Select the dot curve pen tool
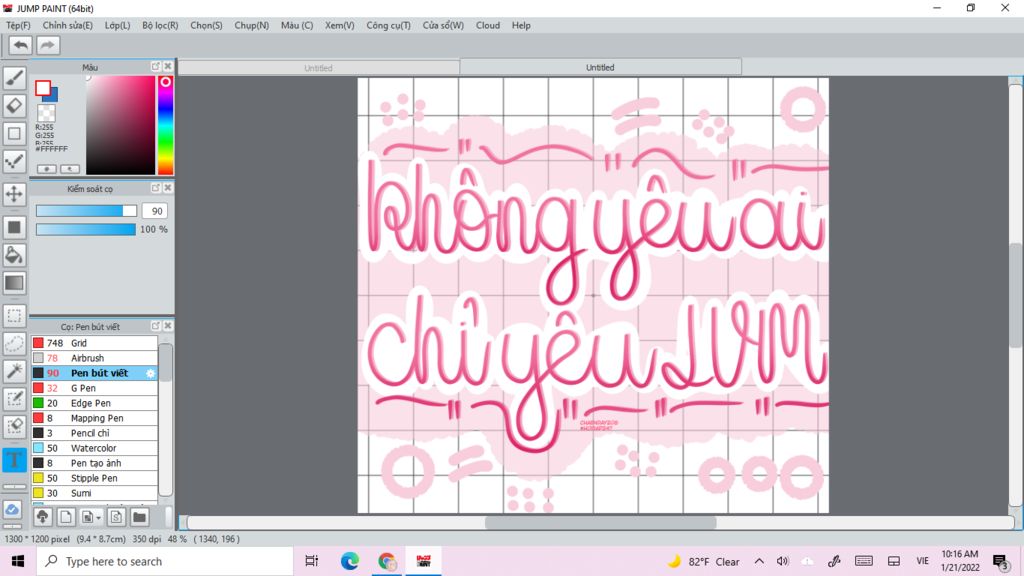This screenshot has width=1024, height=576. coord(14,161)
